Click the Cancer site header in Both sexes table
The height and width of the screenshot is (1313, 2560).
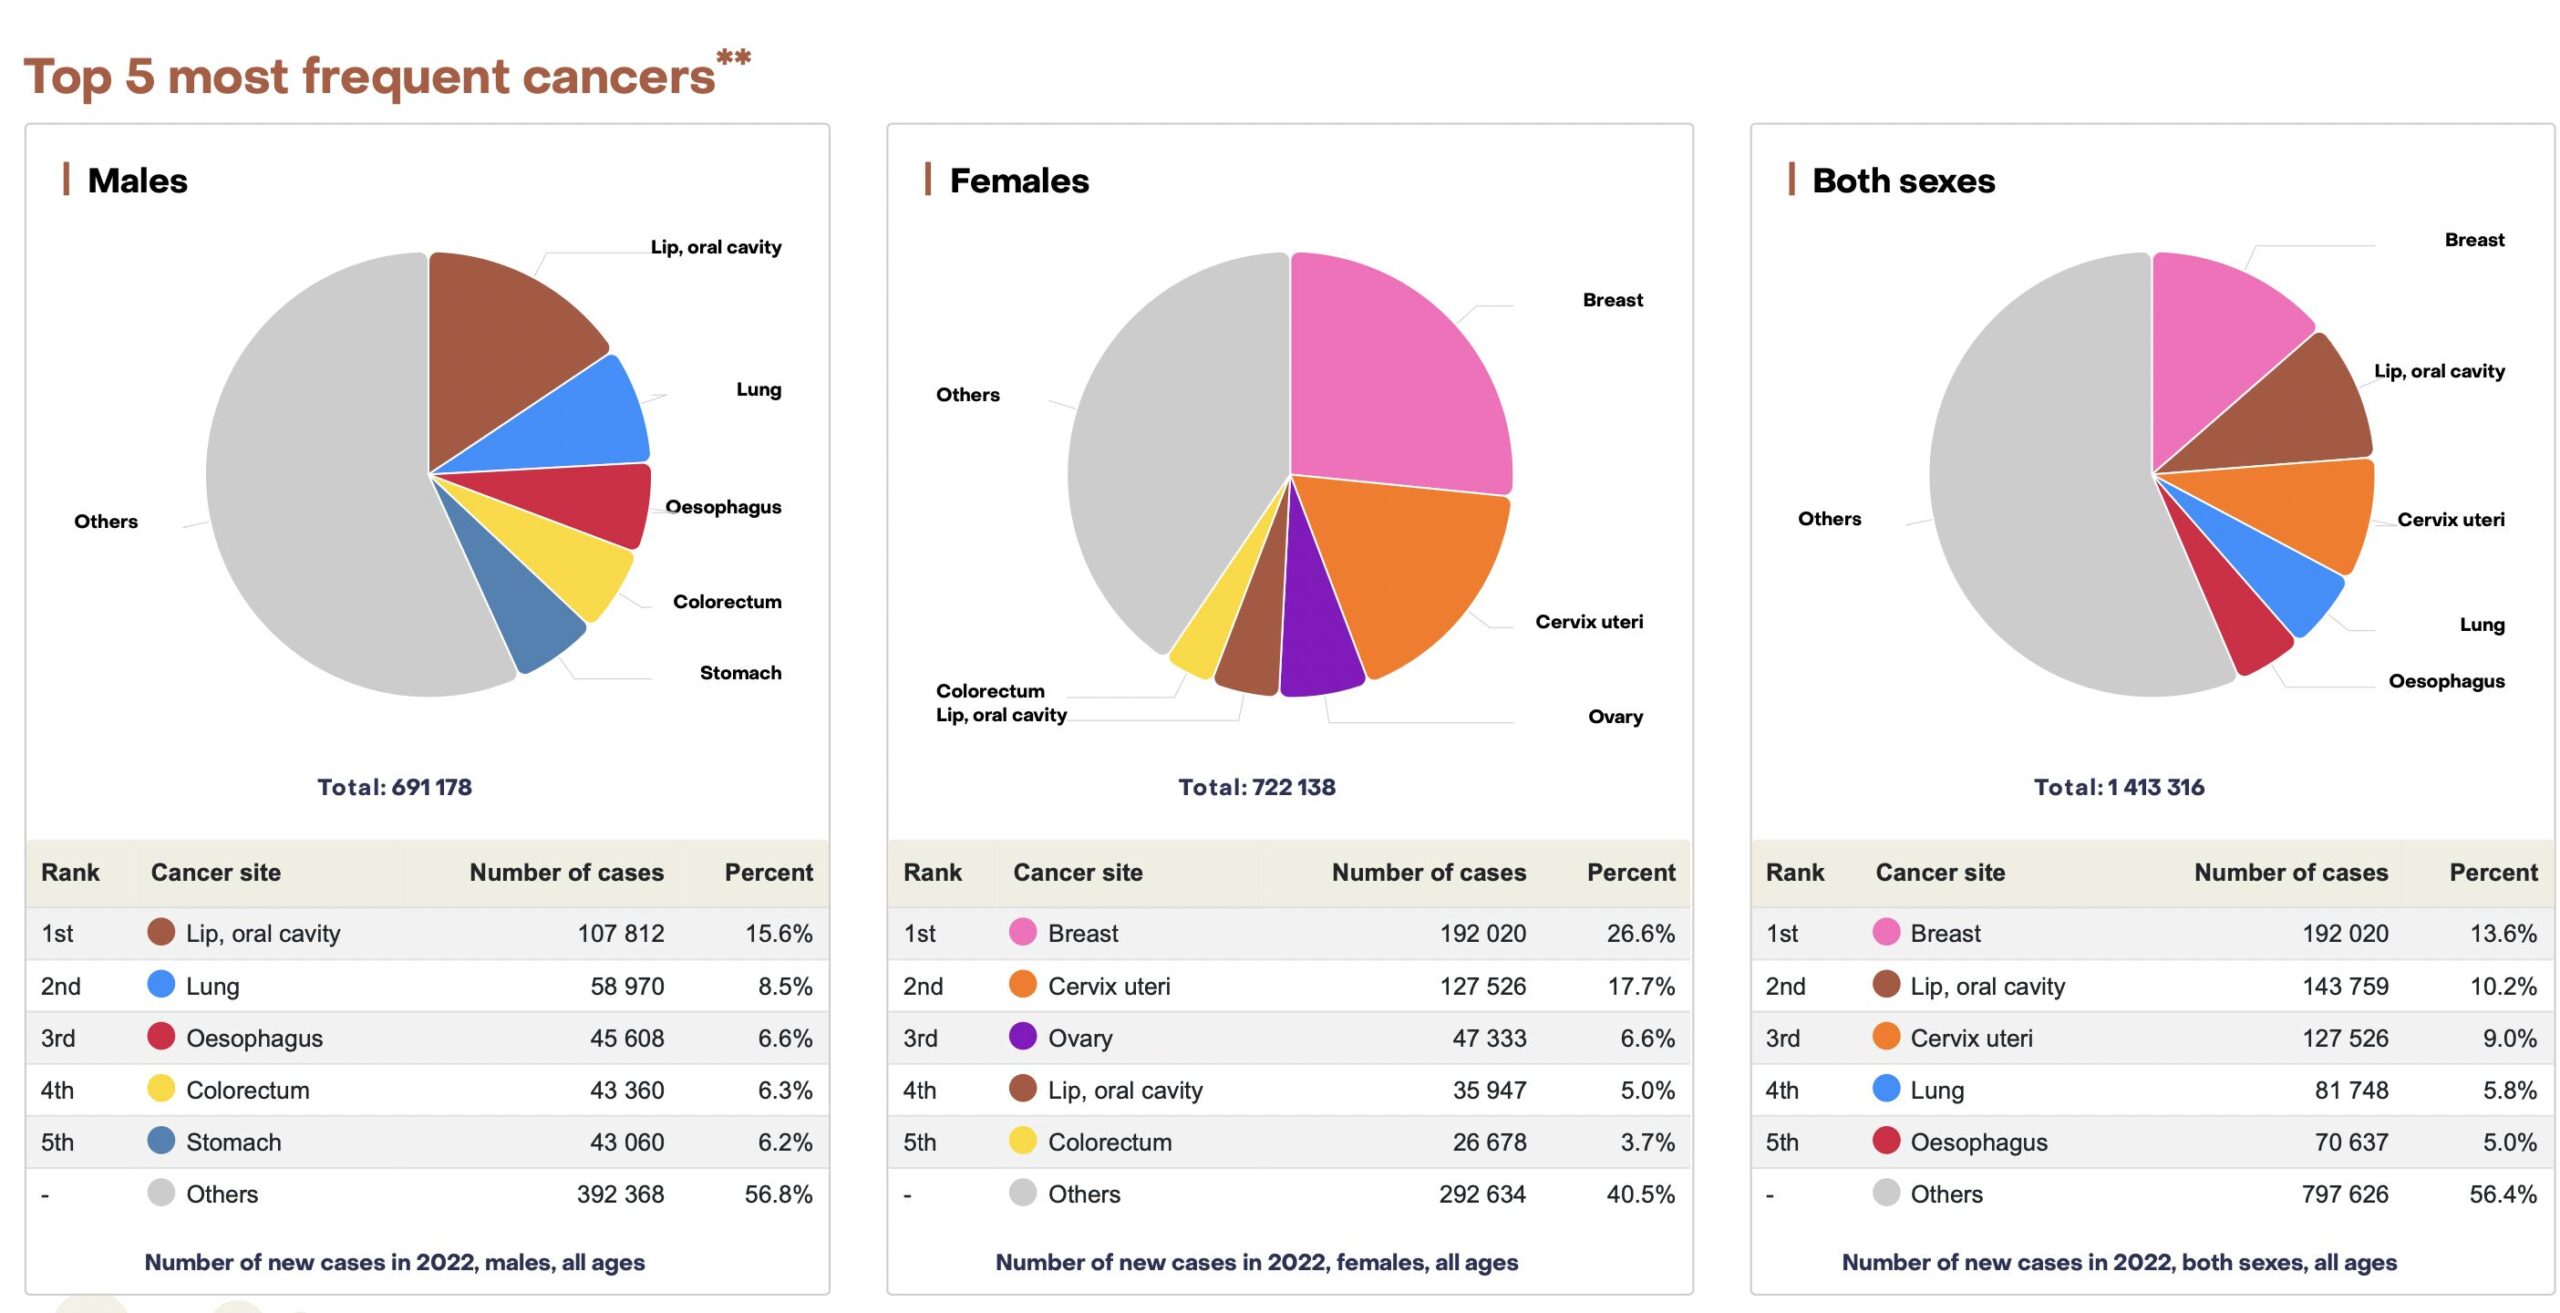1940,872
